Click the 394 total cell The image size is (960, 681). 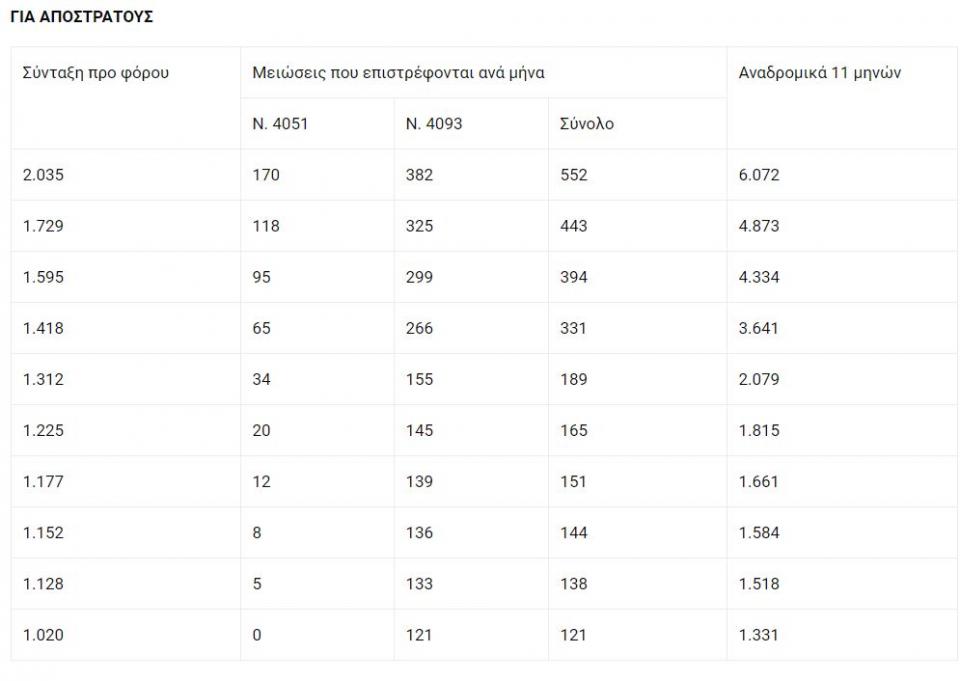click(x=574, y=277)
